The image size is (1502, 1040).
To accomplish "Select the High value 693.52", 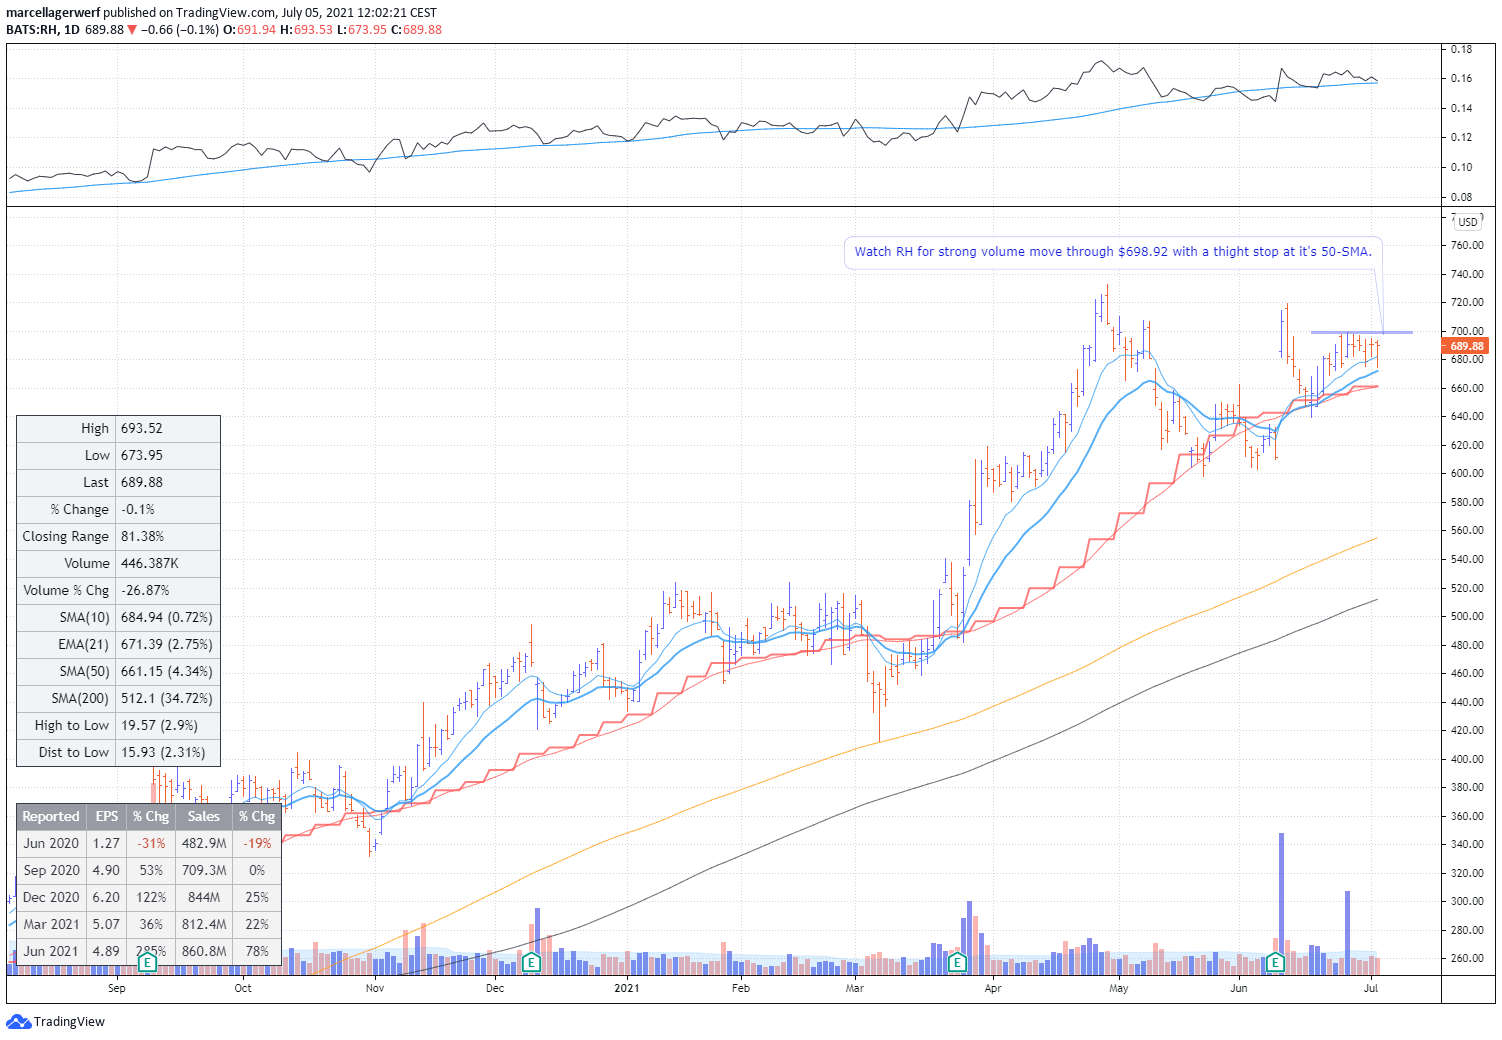I will click(x=142, y=428).
